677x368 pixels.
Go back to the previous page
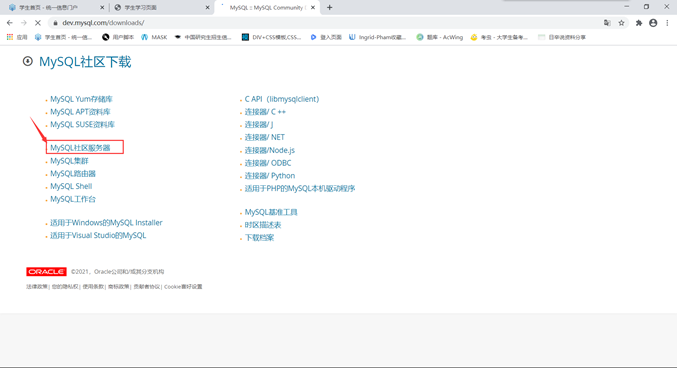9,23
